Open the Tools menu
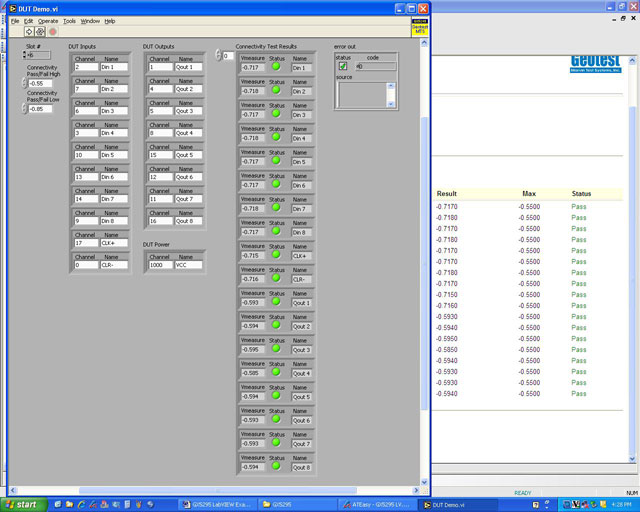The image size is (640, 512). point(69,21)
